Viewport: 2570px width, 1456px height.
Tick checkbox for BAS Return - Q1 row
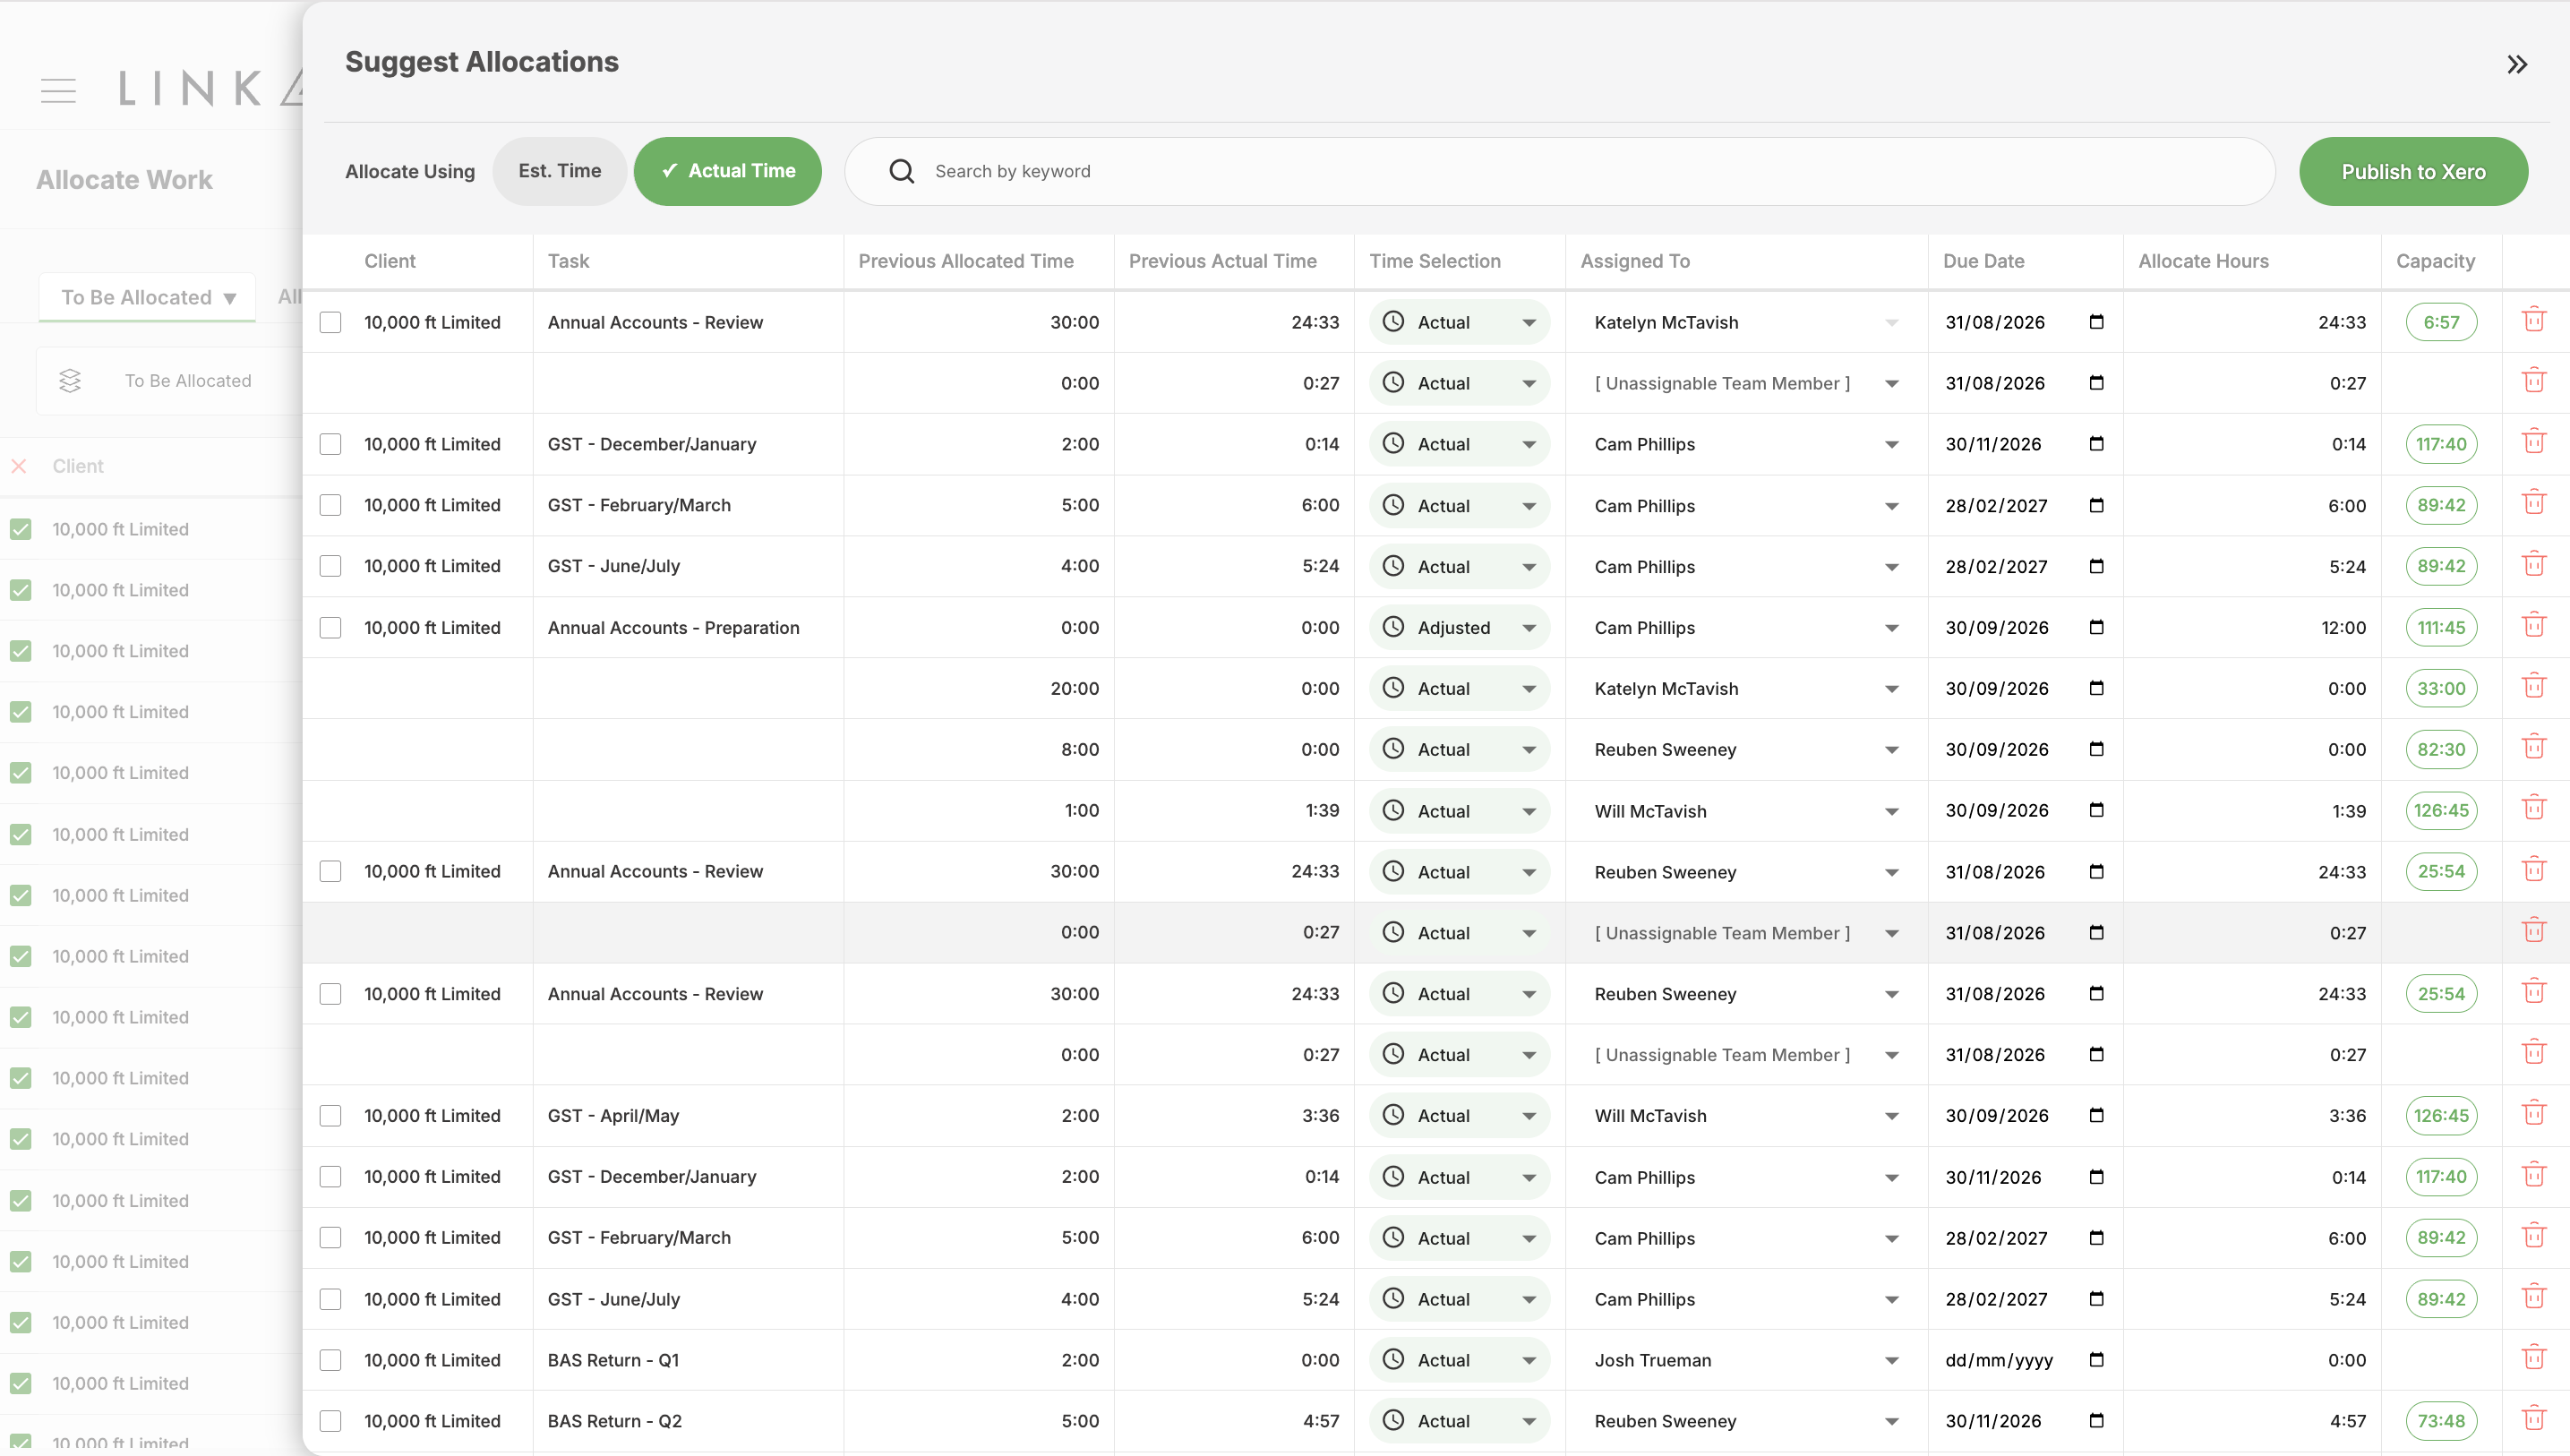tap(330, 1360)
